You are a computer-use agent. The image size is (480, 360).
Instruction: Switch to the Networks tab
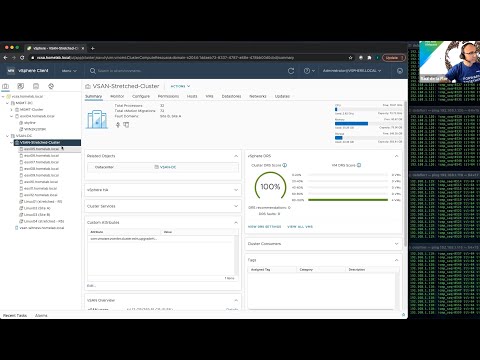click(258, 96)
